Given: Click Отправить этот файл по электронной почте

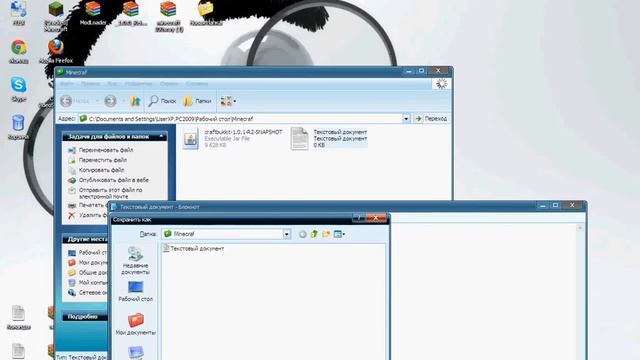Looking at the screenshot, I should pyautogui.click(x=110, y=193).
